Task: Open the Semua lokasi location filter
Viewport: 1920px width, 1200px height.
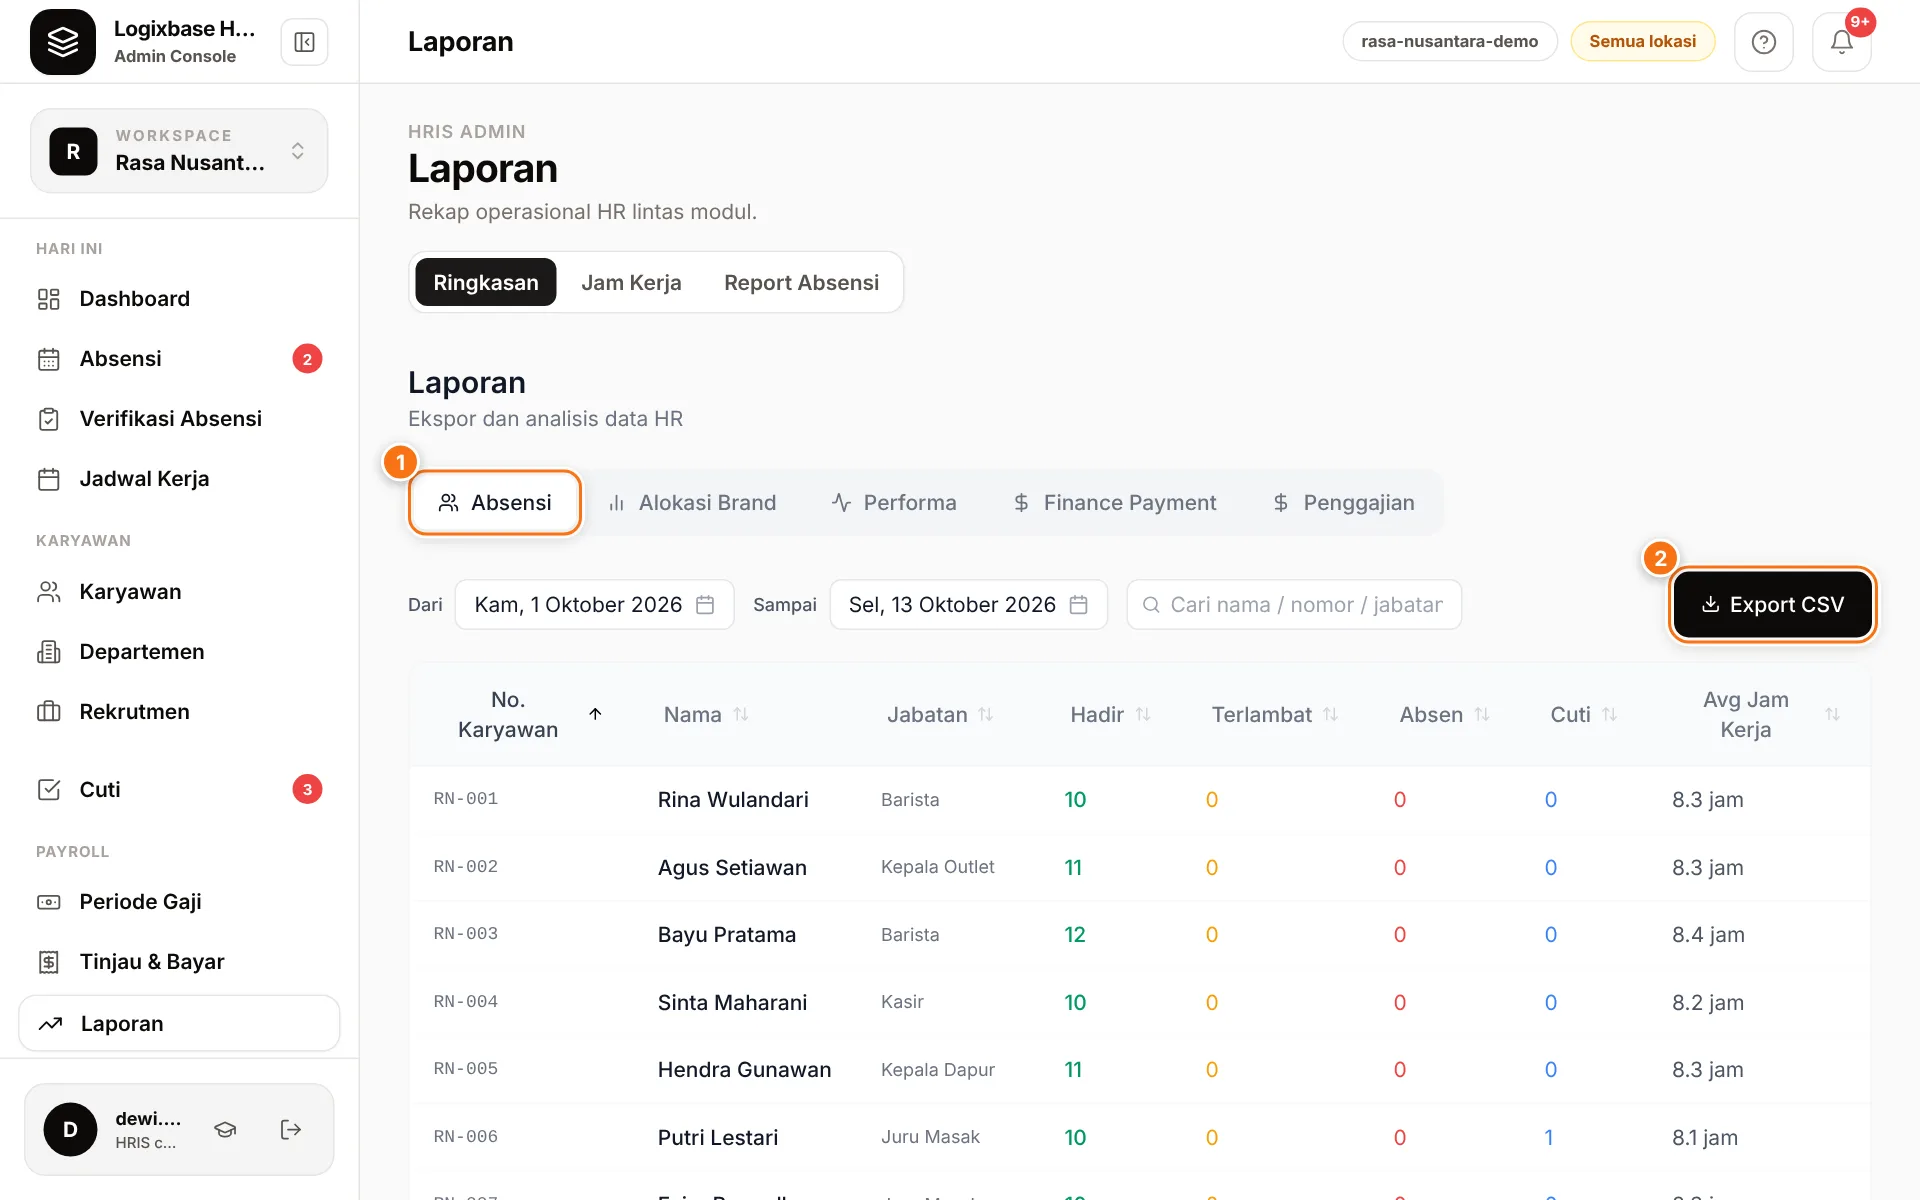Action: pos(1642,41)
